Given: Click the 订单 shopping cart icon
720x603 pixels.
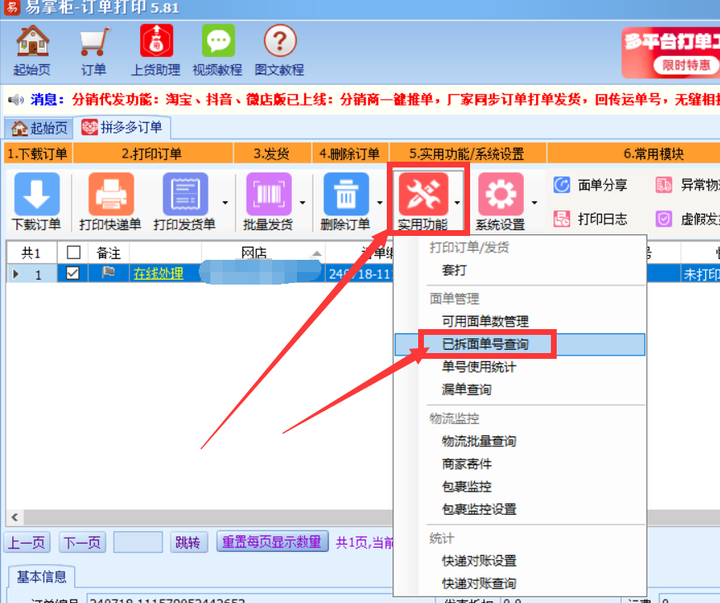Looking at the screenshot, I should click(x=95, y=42).
